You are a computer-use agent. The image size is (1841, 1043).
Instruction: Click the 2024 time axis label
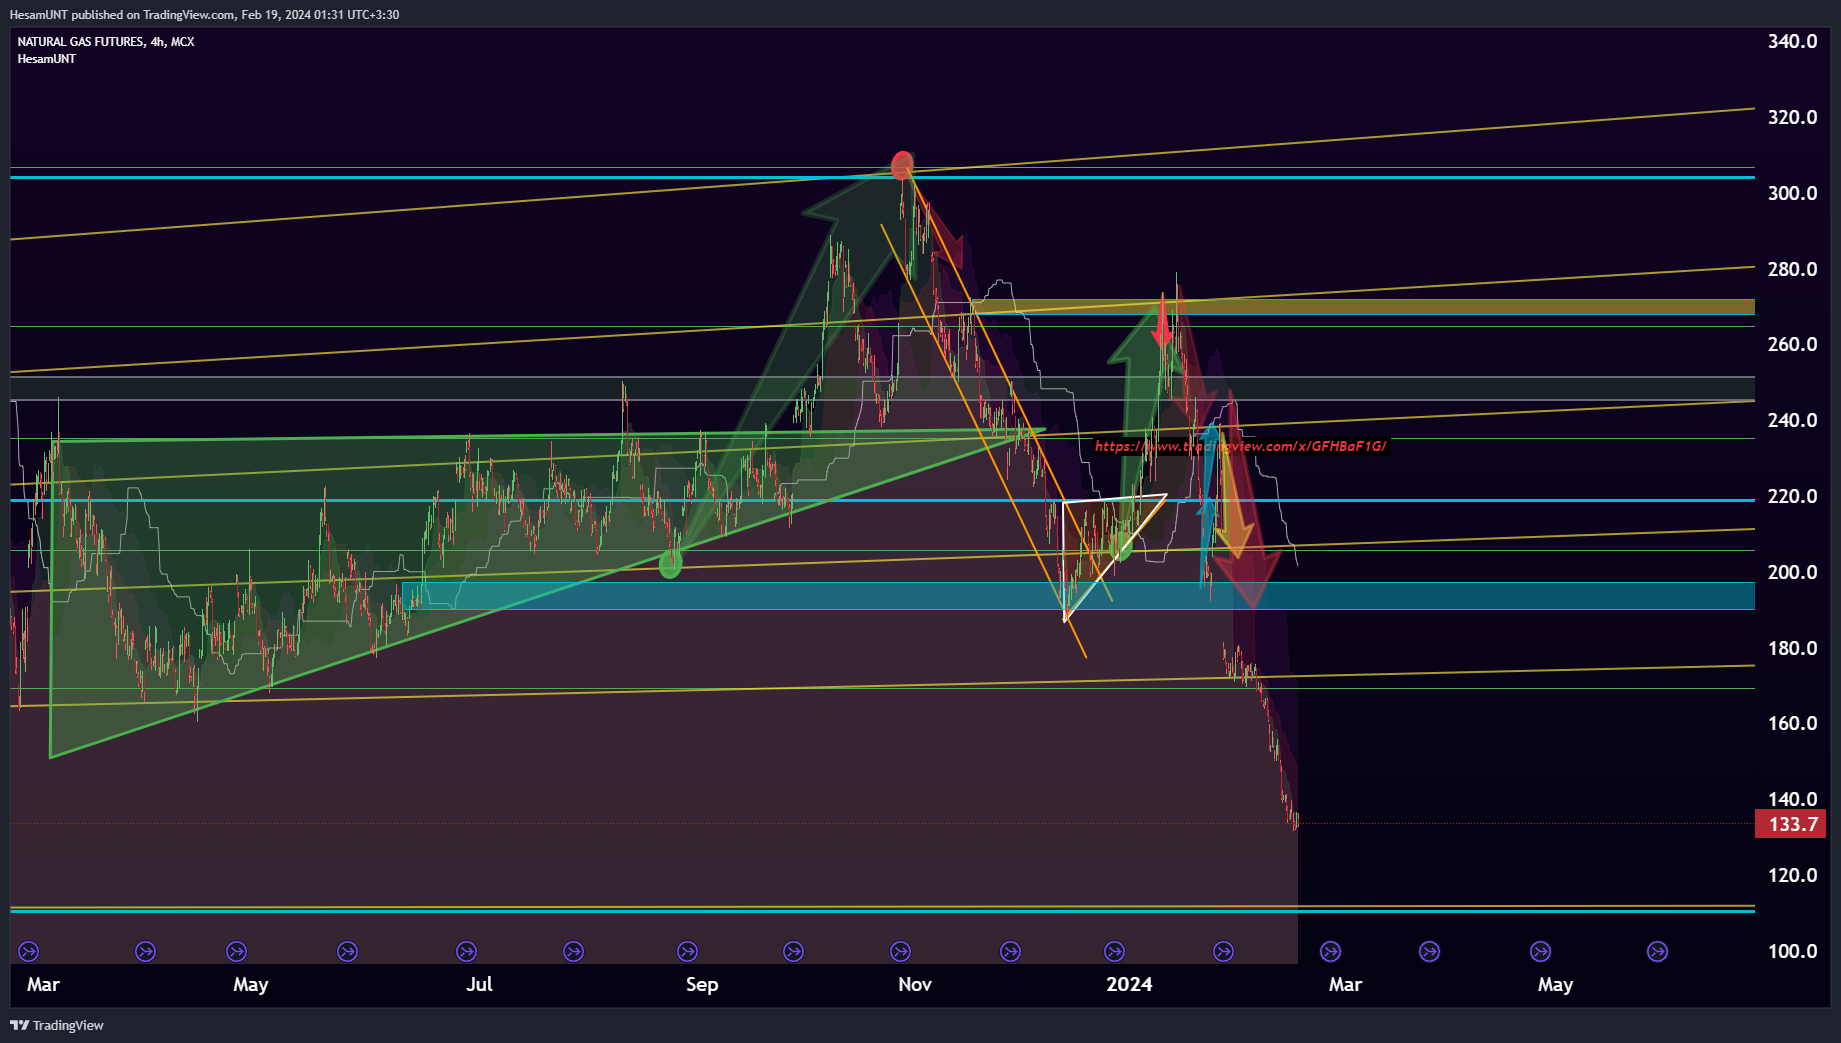tap(1129, 984)
